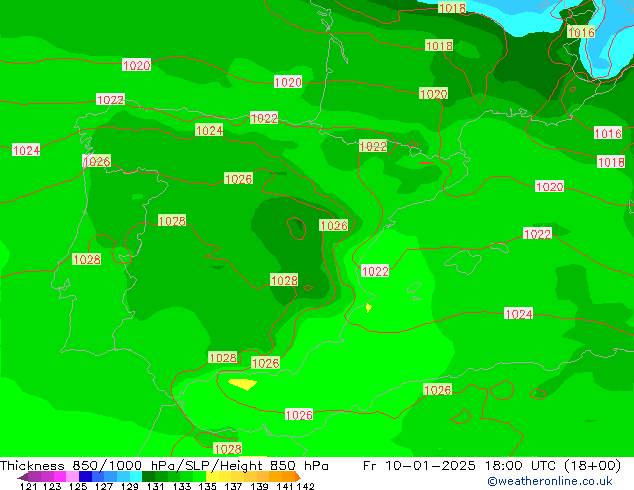Viewport: 634px width, 490px height.
Task: Click the purple arrow at the scale's left end
Action: pyautogui.click(x=23, y=477)
